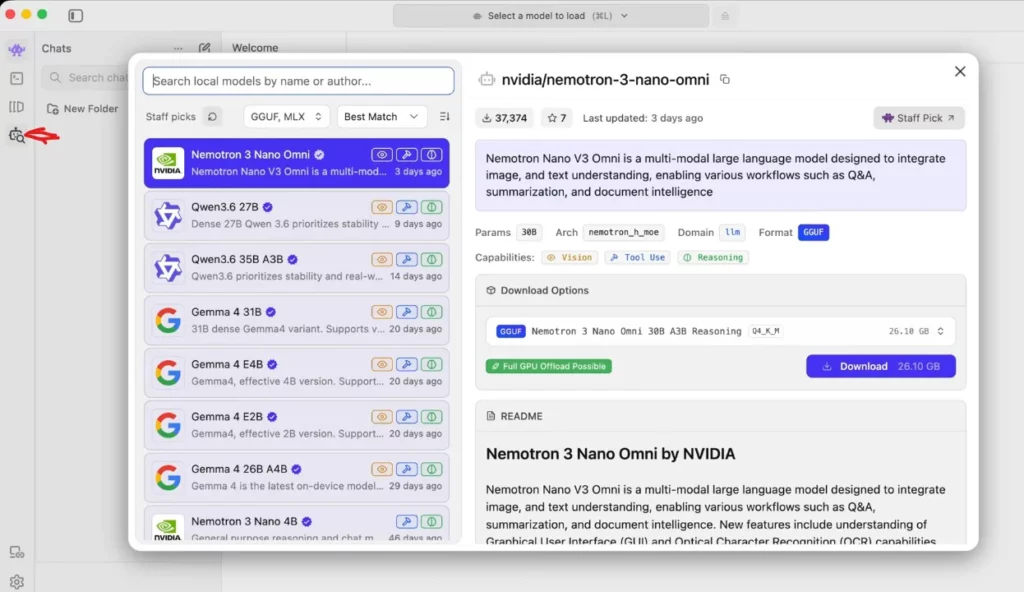The image size is (1024, 592).
Task: Click the Vision eye icon on Gemma 4 31B
Action: [x=381, y=312]
